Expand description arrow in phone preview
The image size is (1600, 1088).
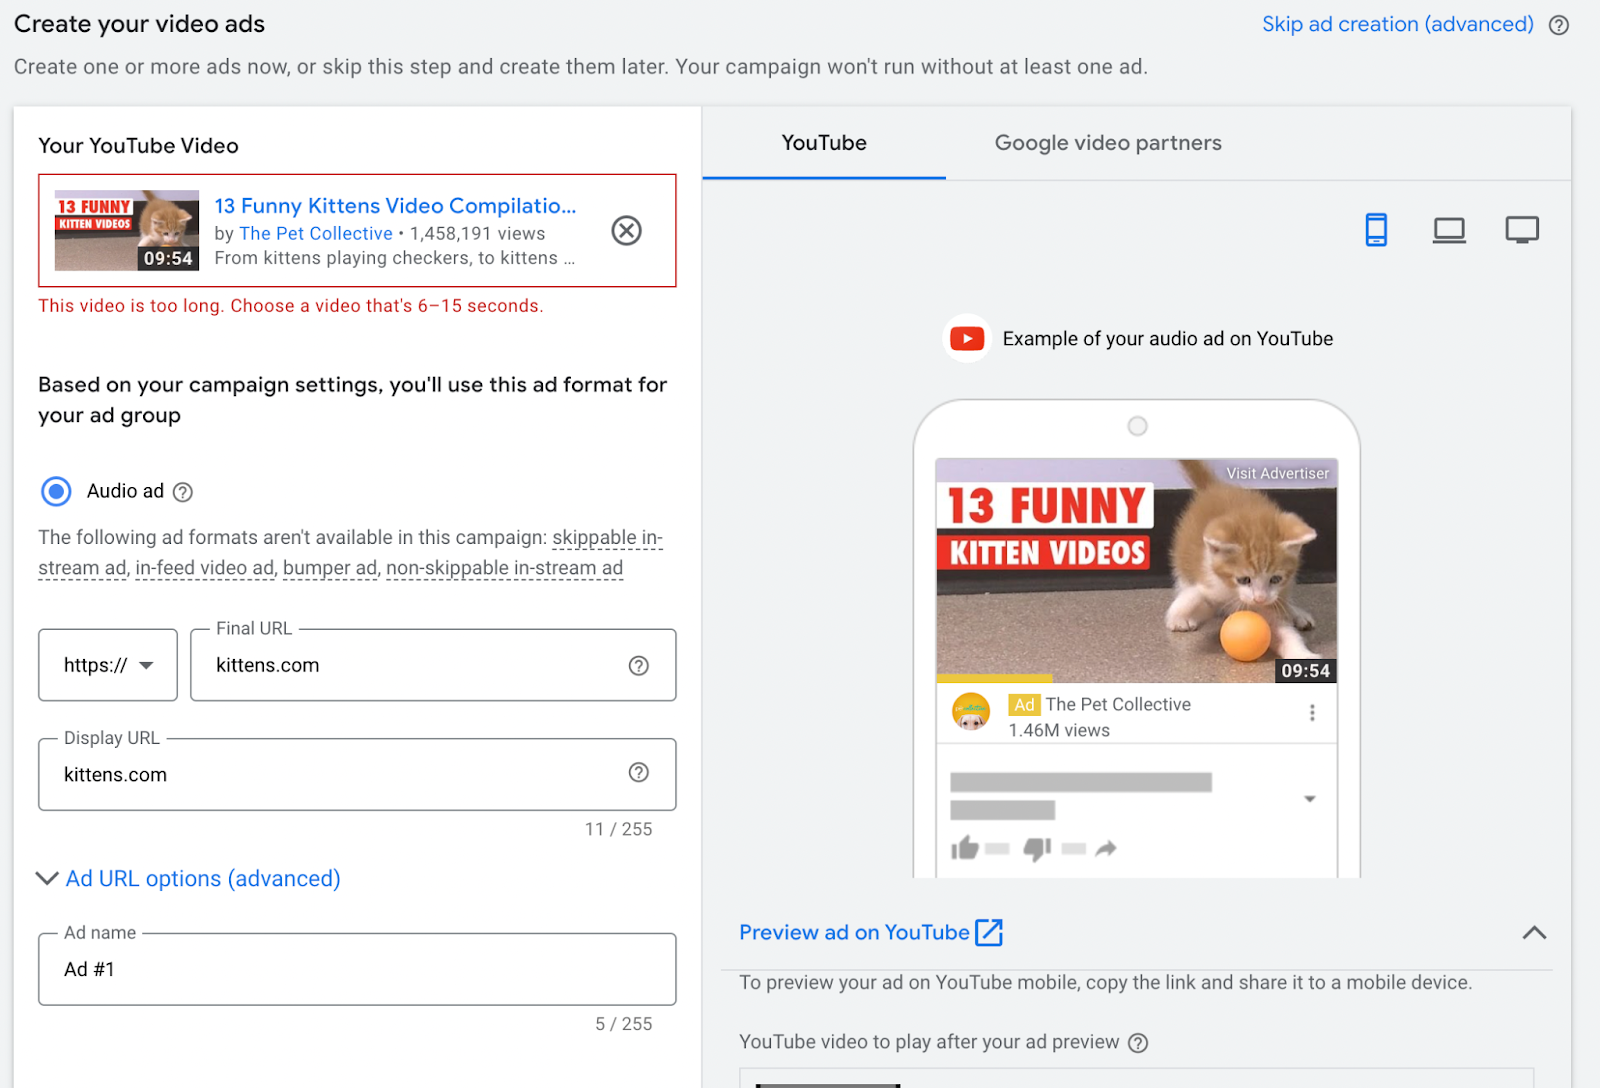pos(1310,799)
